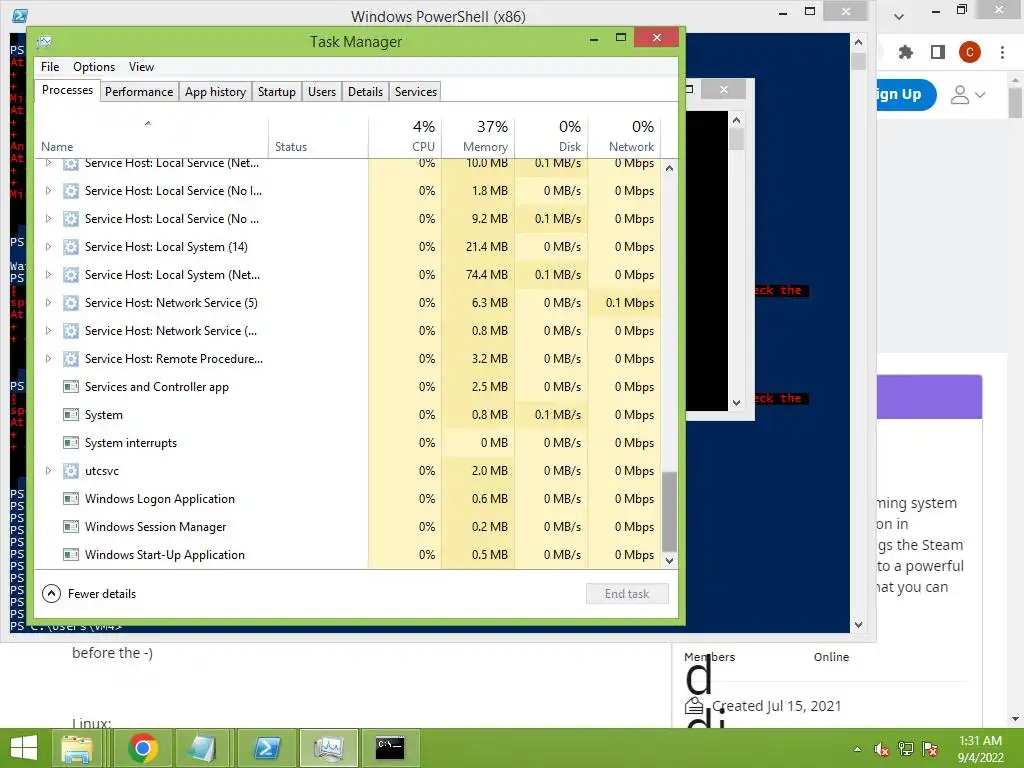Click Windows Start-Up Application icon
This screenshot has height=768, width=1024.
71,555
